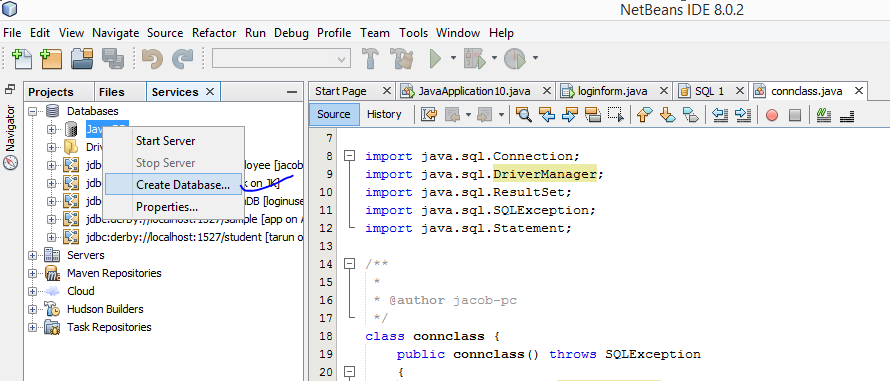Open the Navigator side panel
Screen dimensions: 890x381
point(10,136)
